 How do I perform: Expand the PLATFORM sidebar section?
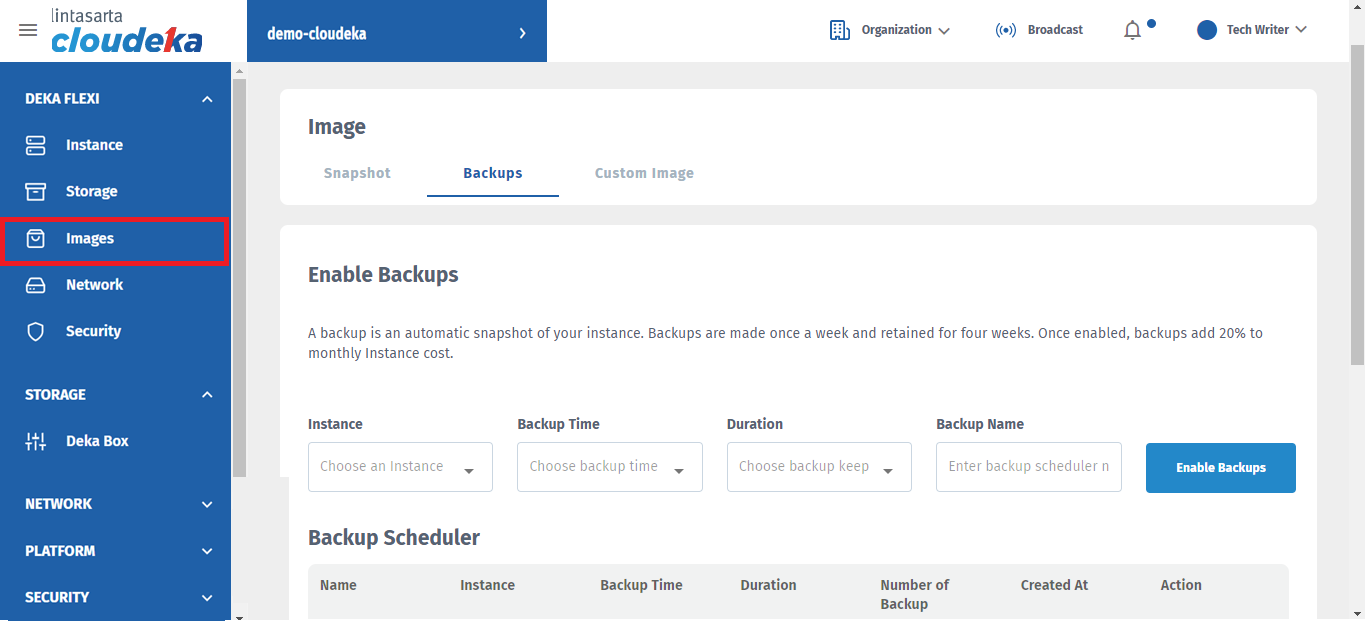(x=207, y=551)
